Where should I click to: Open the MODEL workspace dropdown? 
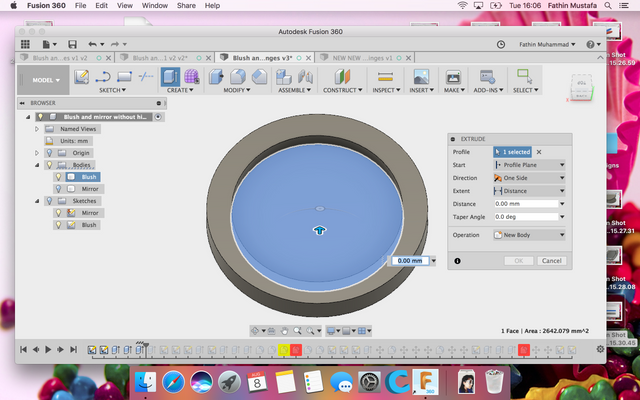point(43,80)
